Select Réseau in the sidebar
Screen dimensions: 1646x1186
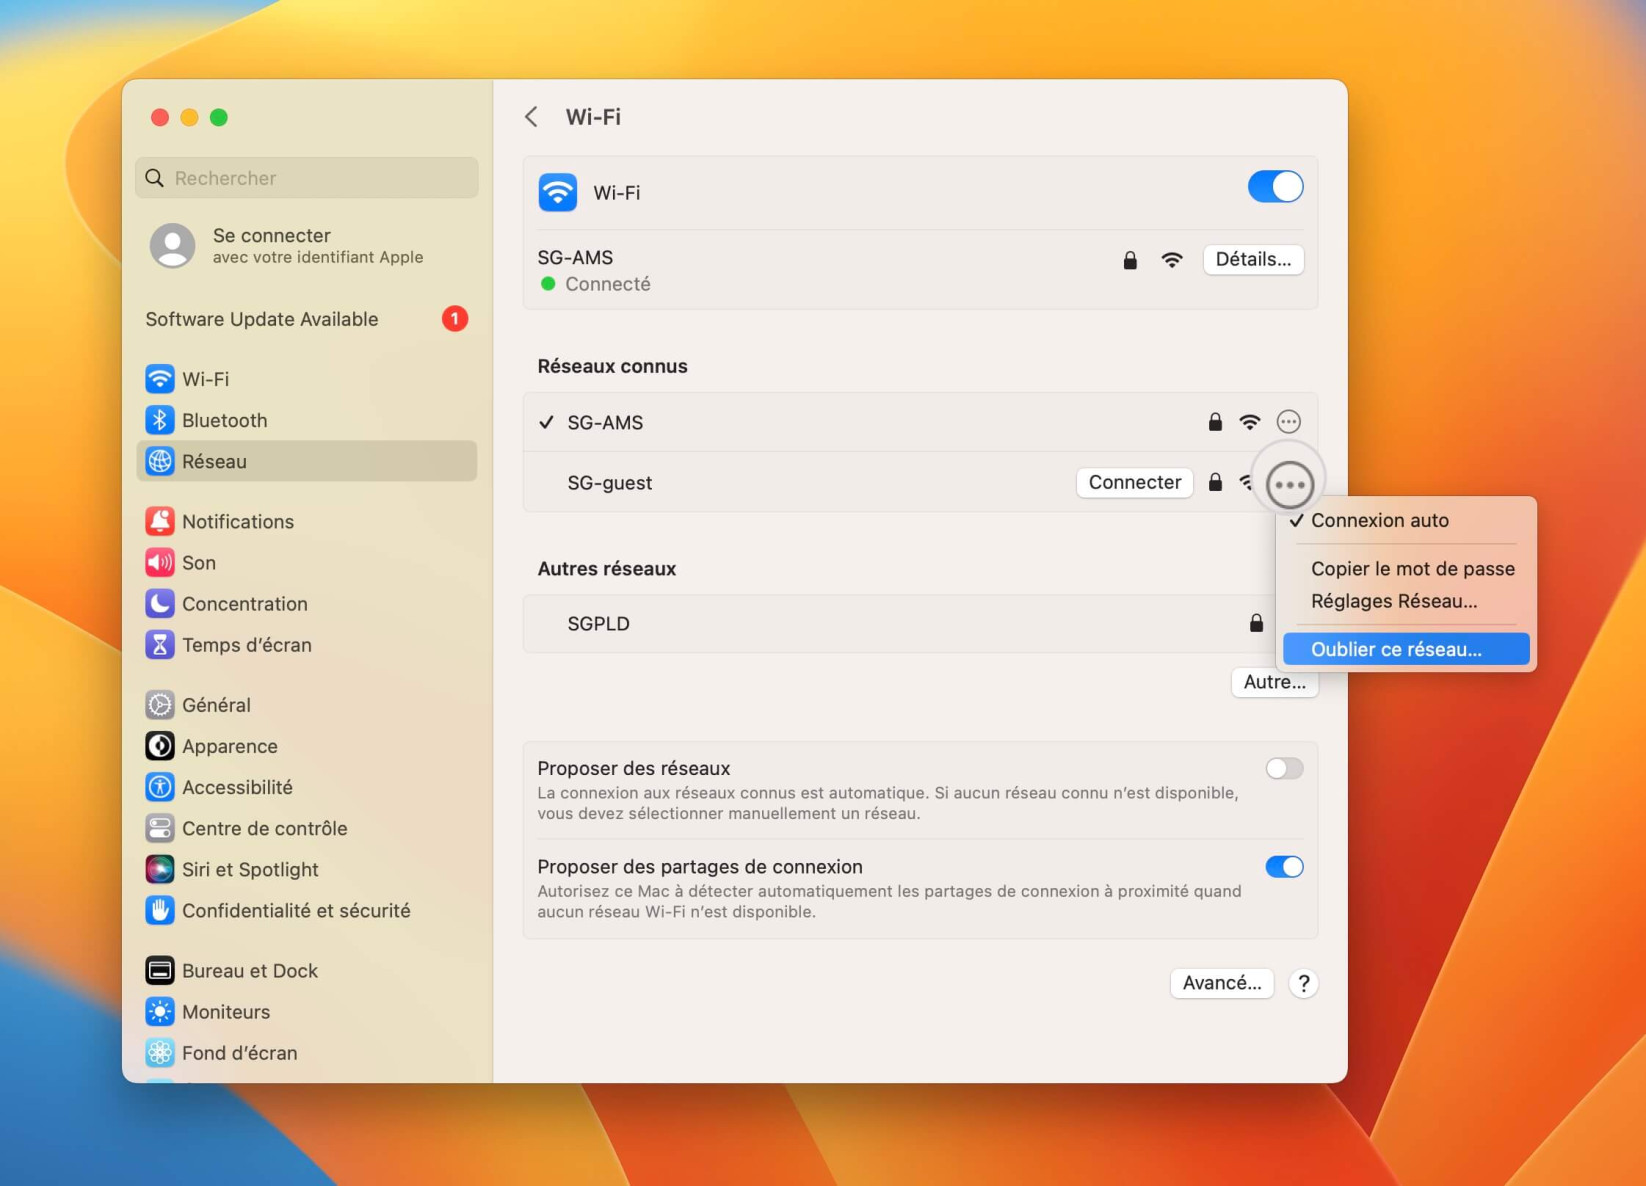[x=305, y=461]
